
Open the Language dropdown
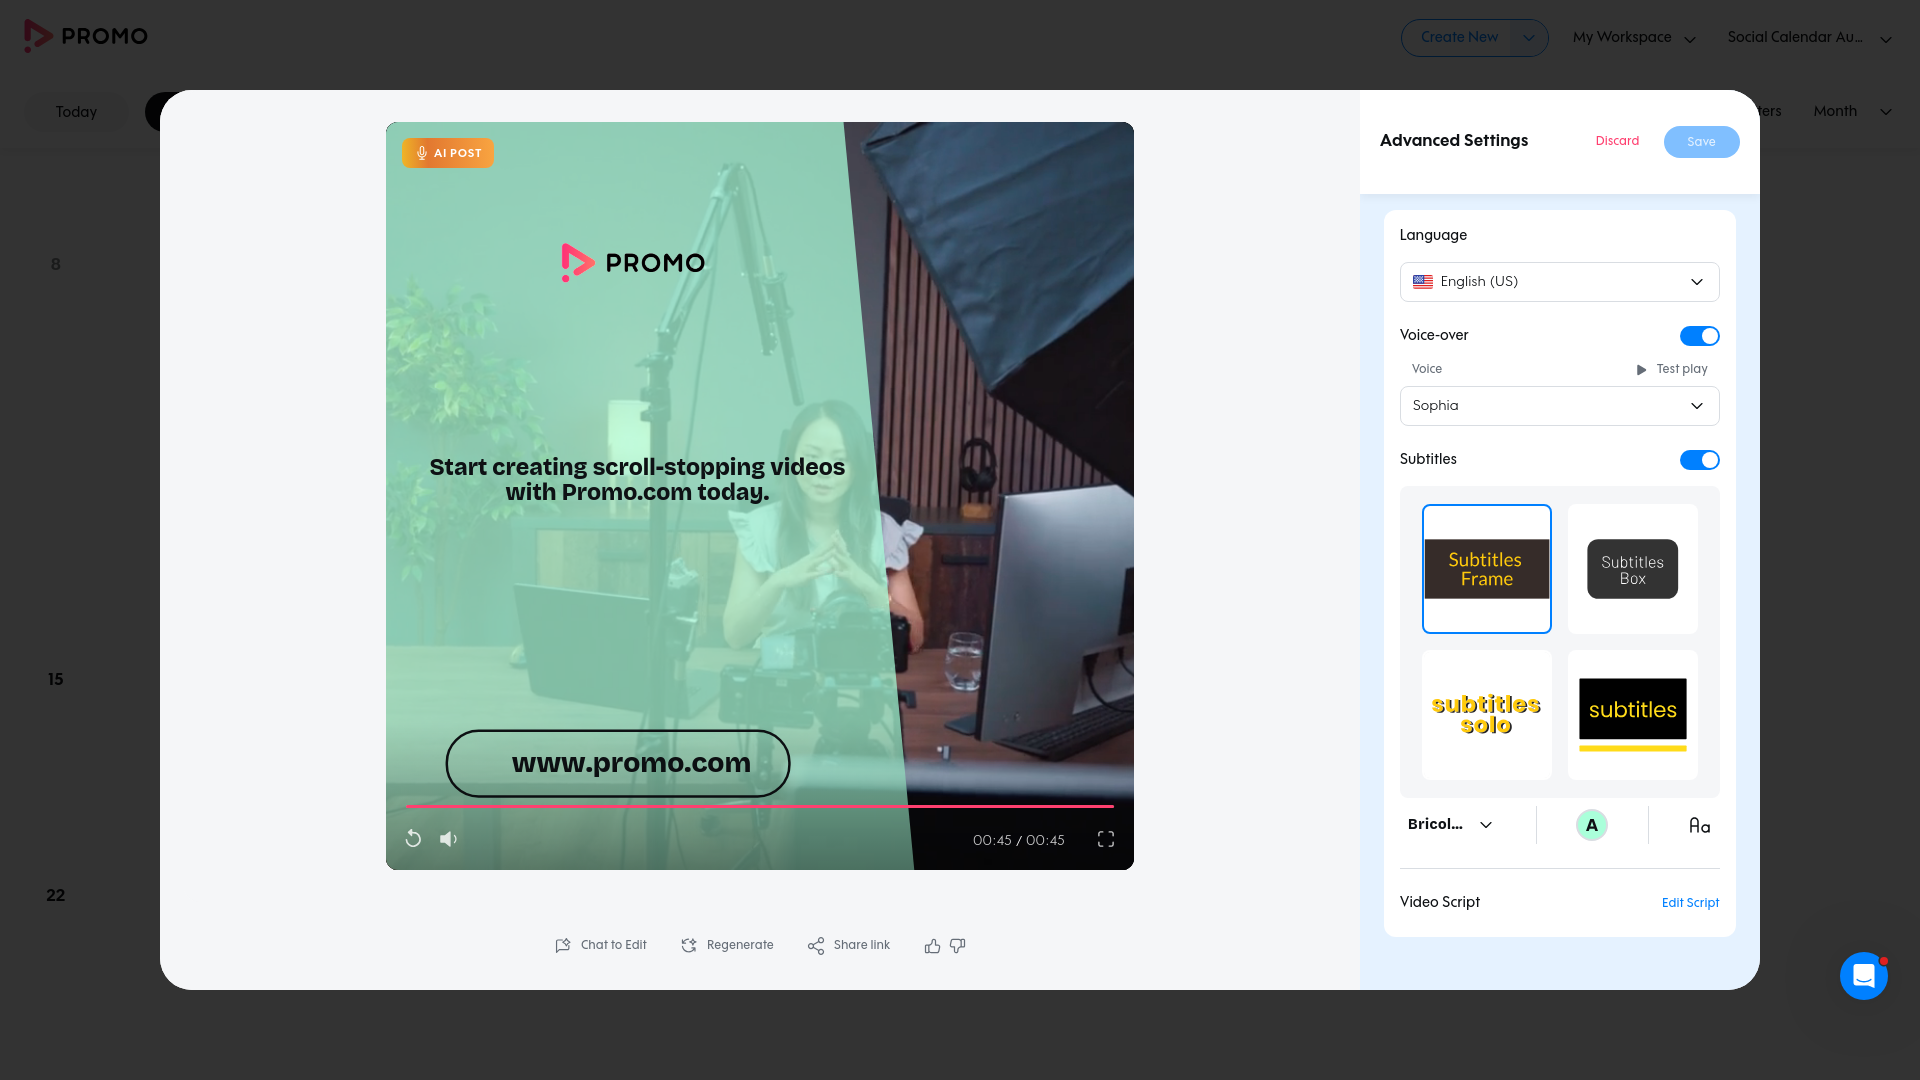(x=1559, y=282)
